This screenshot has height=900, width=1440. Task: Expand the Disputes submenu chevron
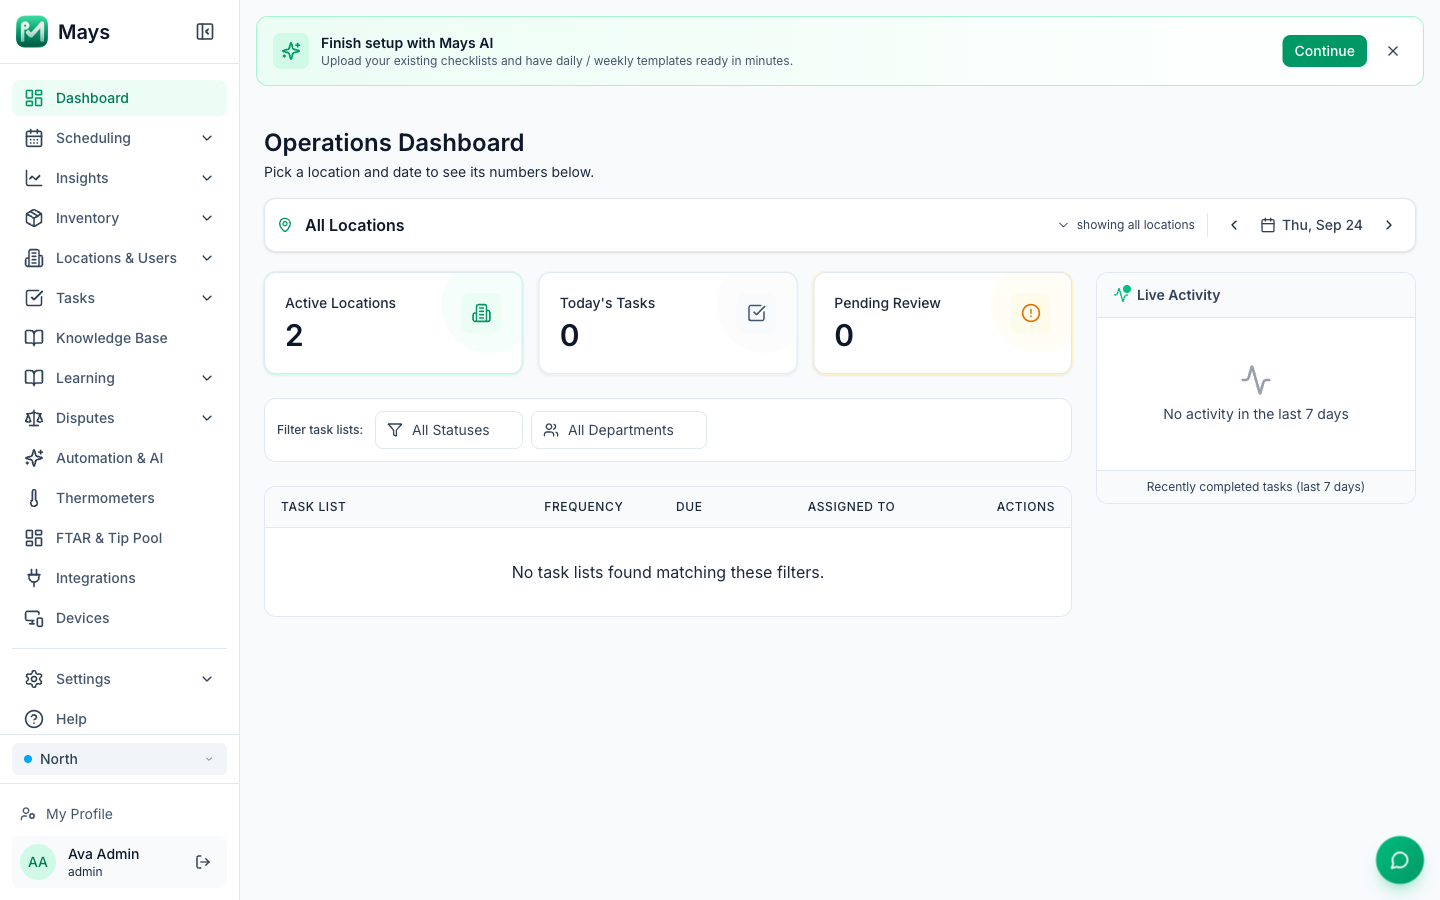[207, 418]
